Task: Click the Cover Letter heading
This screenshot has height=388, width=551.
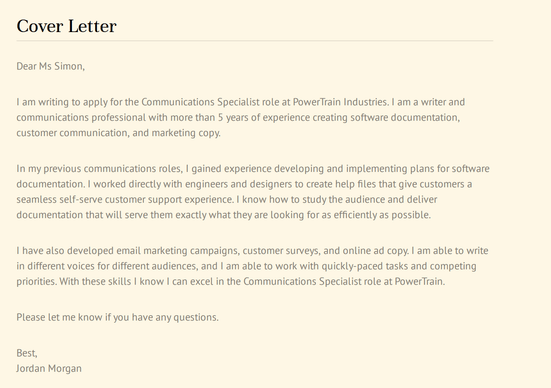Action: pos(66,26)
